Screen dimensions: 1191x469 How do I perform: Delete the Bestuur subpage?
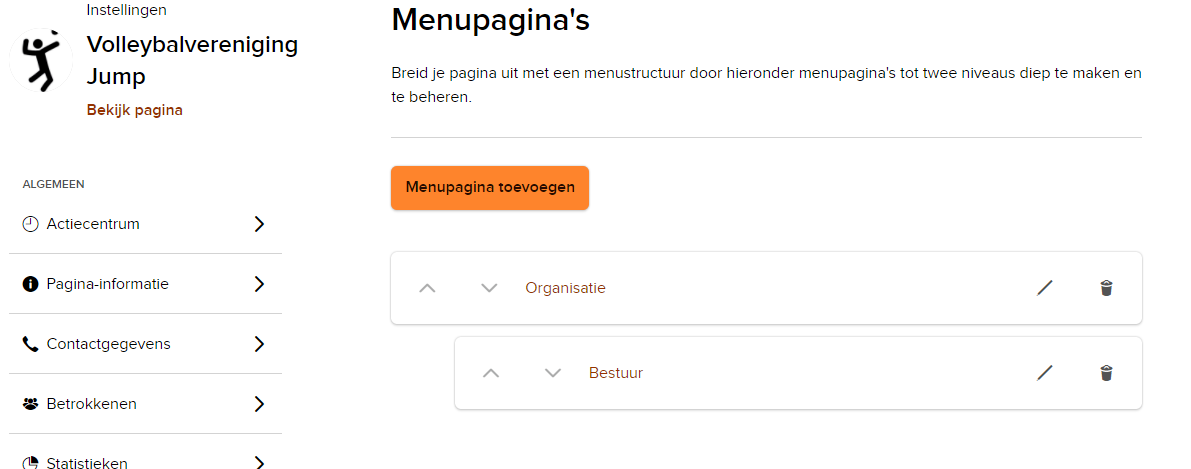tap(1106, 373)
